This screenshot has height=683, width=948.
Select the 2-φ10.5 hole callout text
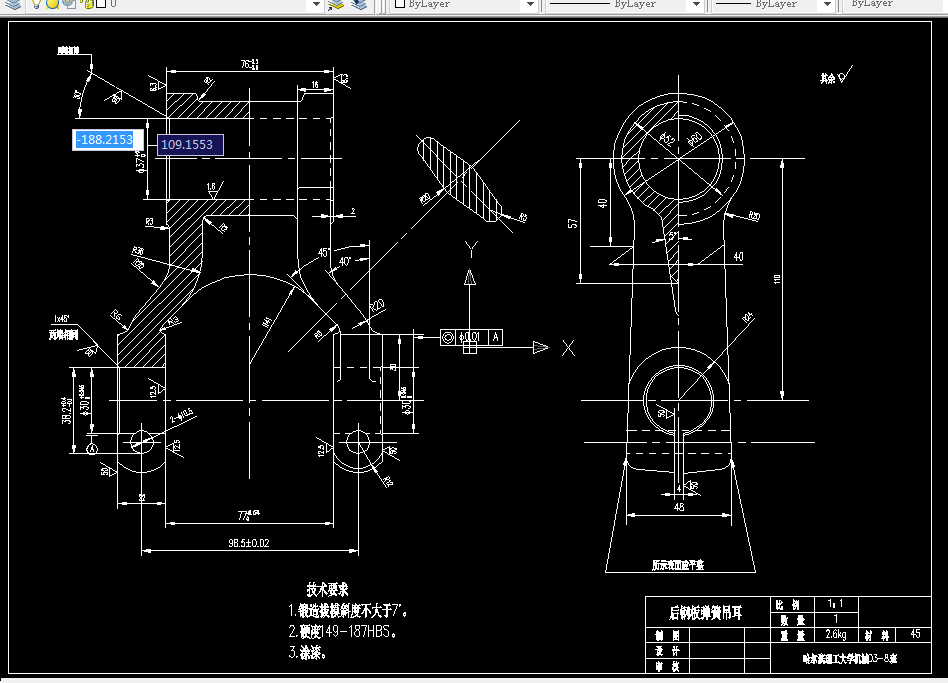[x=181, y=416]
